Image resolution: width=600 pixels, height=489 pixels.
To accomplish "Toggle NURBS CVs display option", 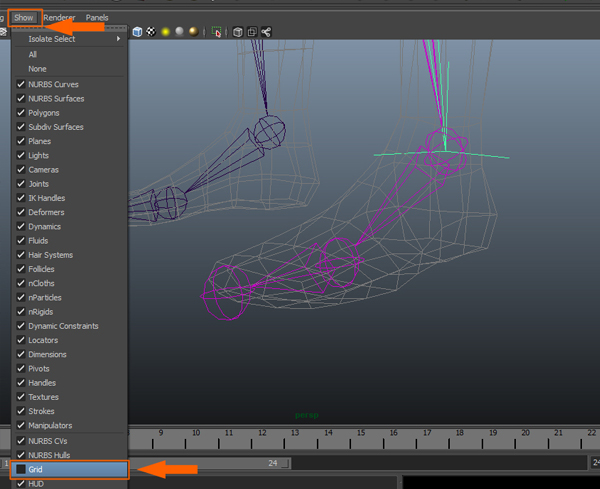I will pyautogui.click(x=69, y=441).
